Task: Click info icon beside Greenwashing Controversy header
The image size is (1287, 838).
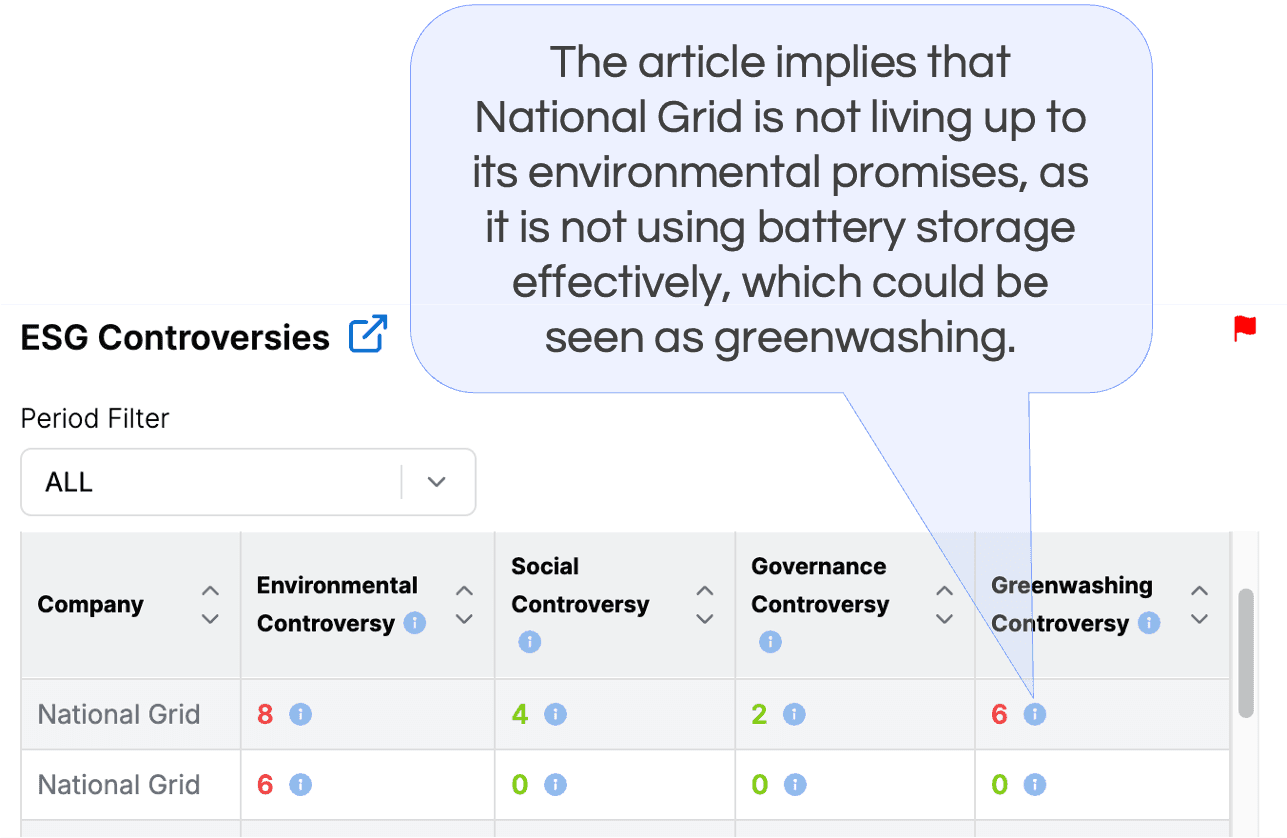Action: tap(1150, 623)
